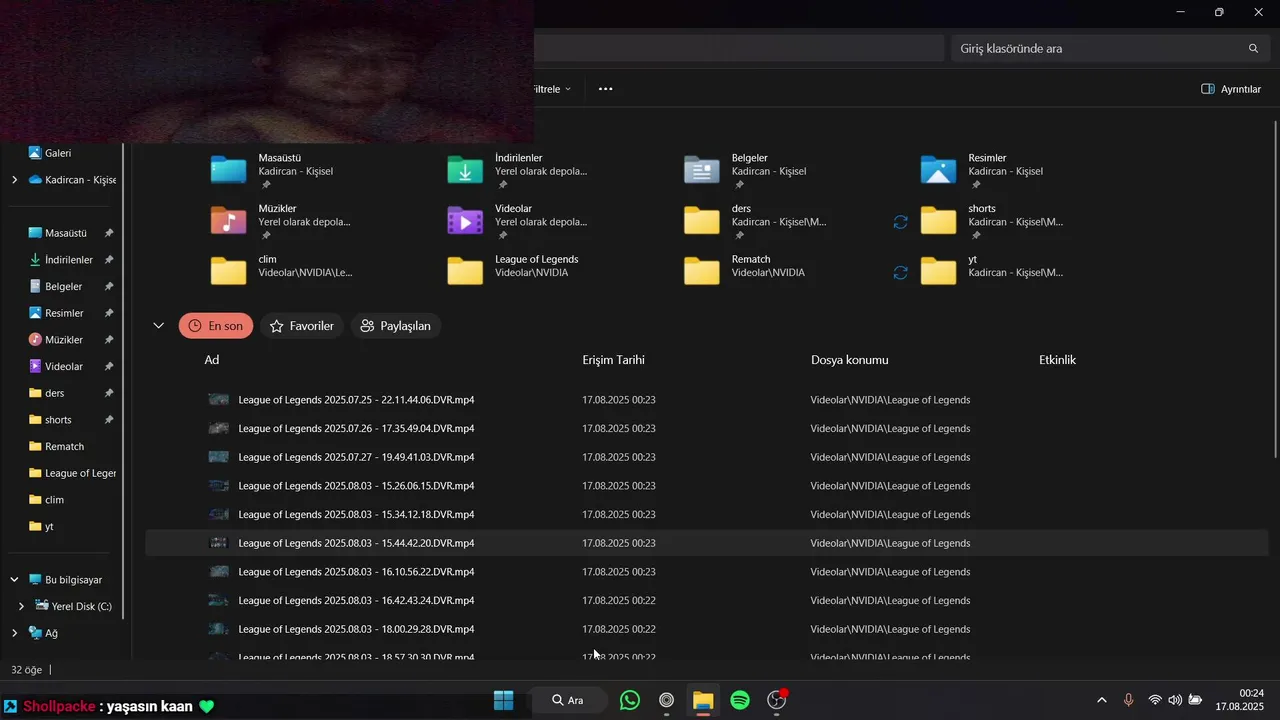This screenshot has height=720, width=1280.
Task: Select file League of Legends 2025.07.27 - 19.49.41.03.DVR.mp4
Action: tap(707, 457)
